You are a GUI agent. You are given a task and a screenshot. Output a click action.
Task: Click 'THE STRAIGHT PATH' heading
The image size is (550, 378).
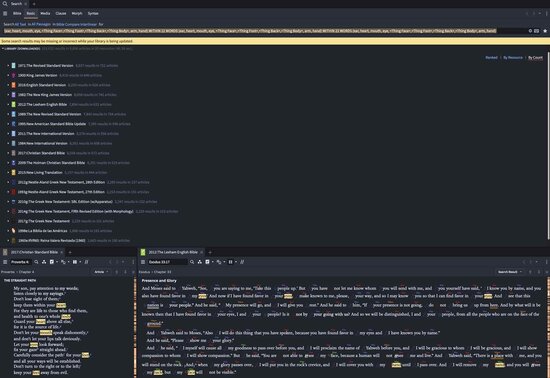(20, 281)
